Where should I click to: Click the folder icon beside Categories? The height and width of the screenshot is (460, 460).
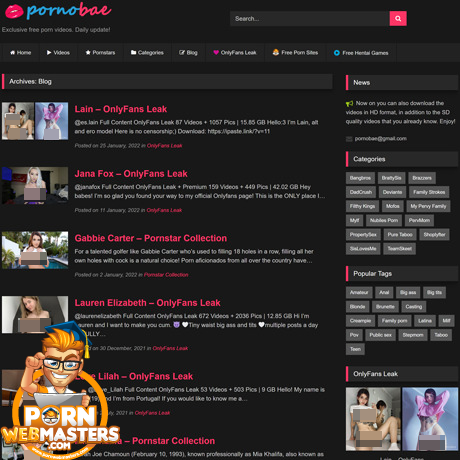133,53
